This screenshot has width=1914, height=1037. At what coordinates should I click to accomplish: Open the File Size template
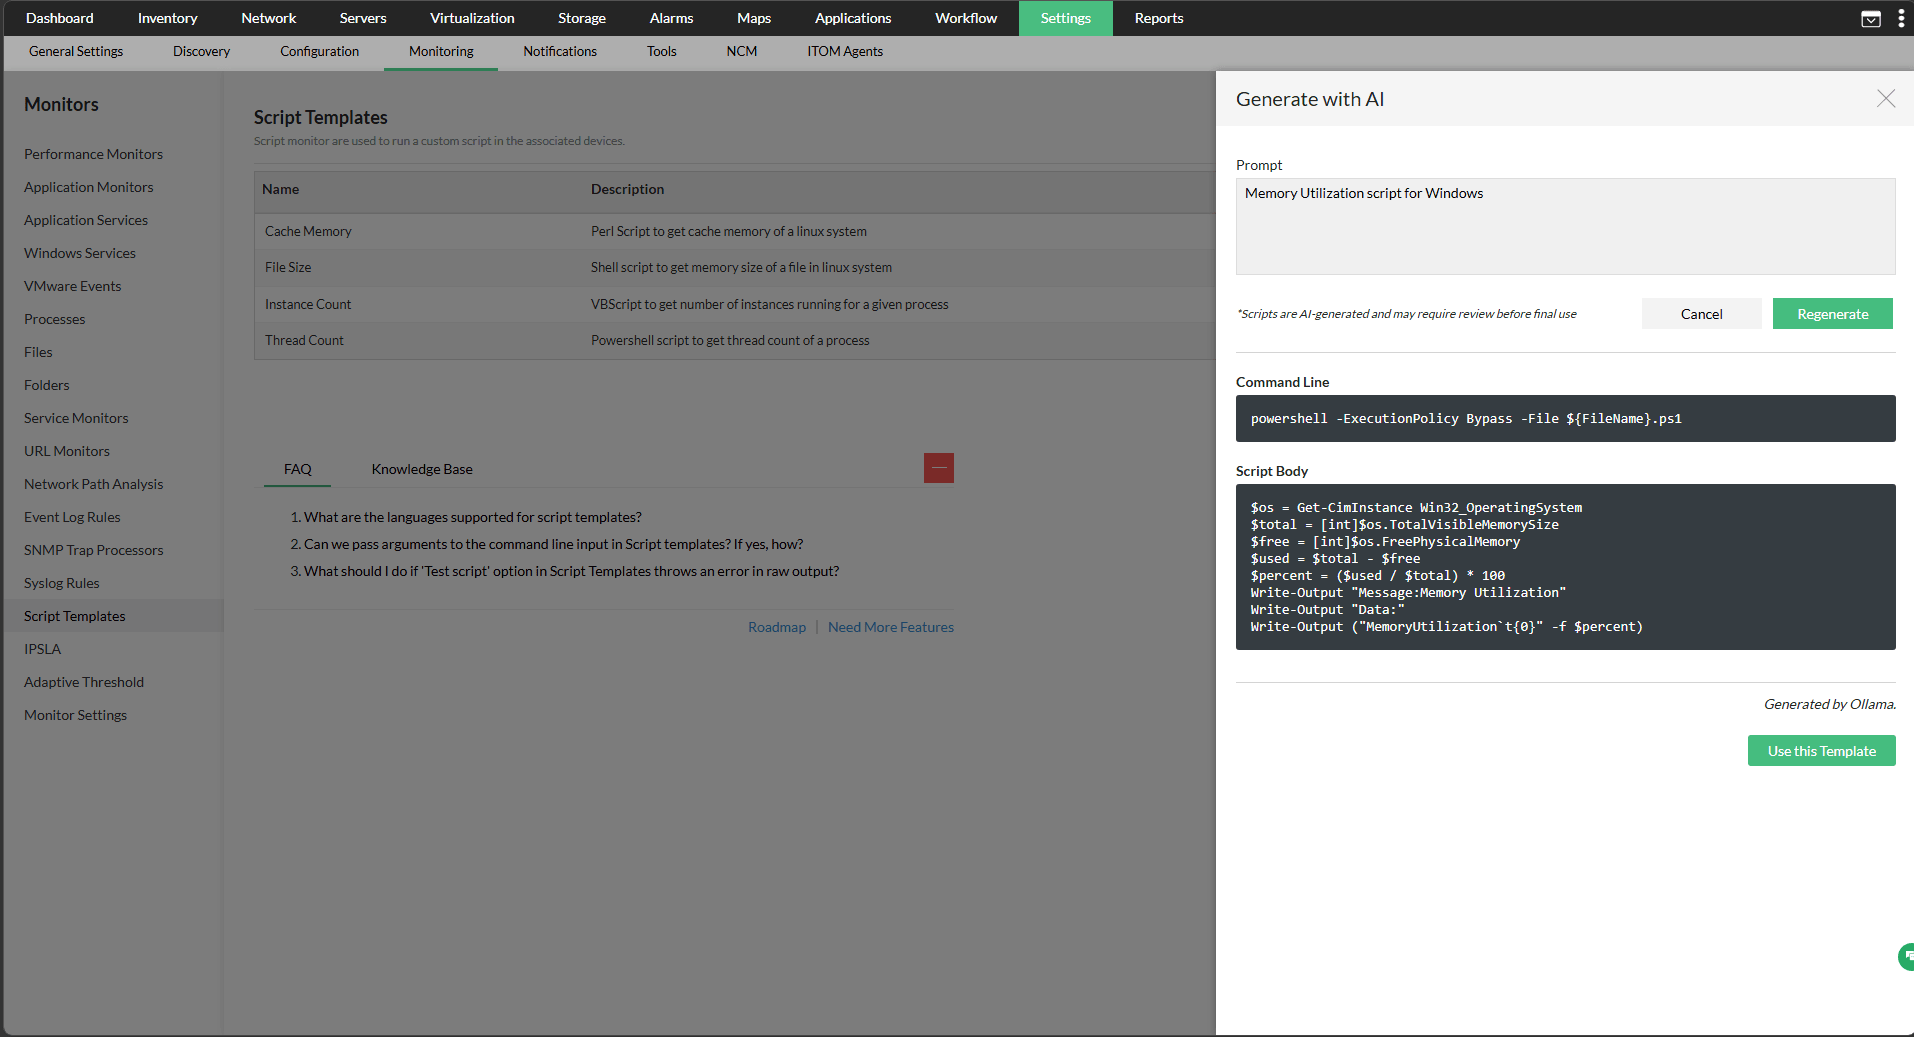pos(288,267)
